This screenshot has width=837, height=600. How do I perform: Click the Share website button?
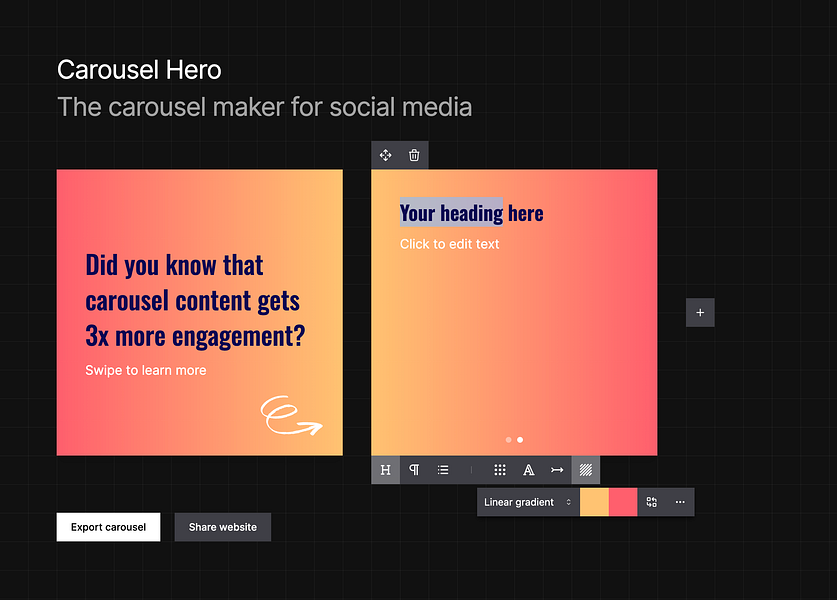222,527
